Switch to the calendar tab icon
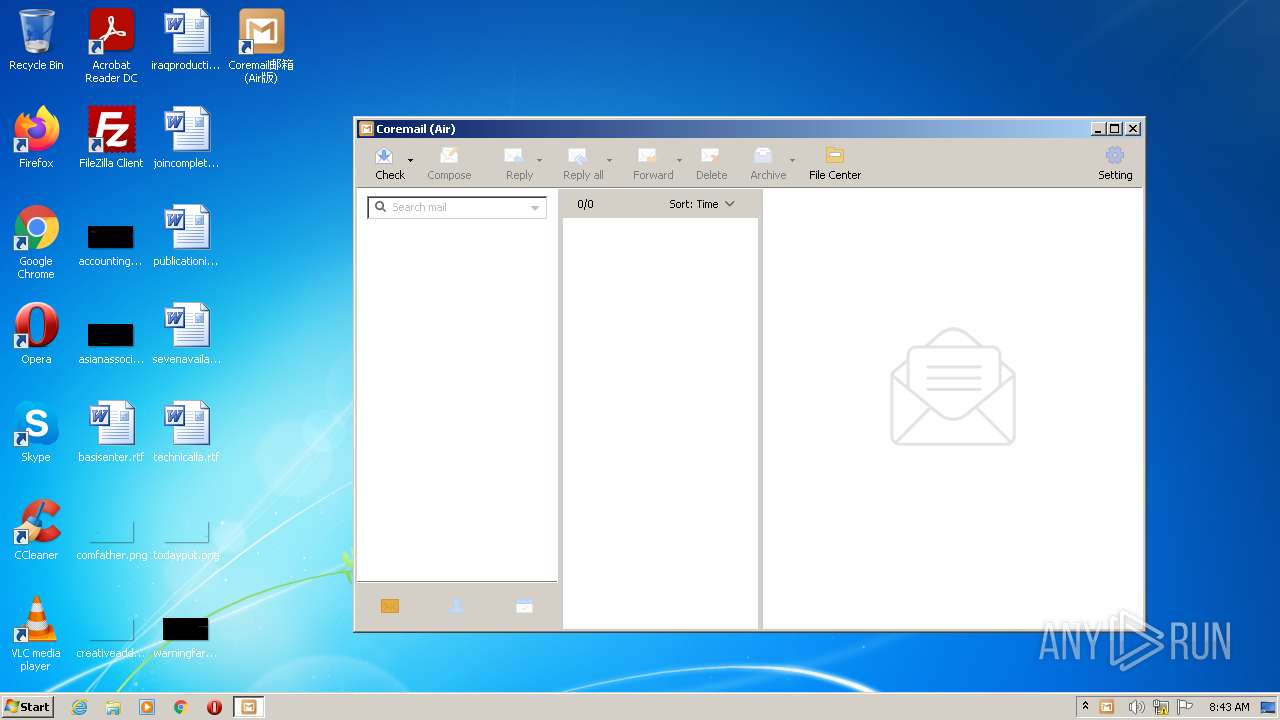 [x=524, y=606]
